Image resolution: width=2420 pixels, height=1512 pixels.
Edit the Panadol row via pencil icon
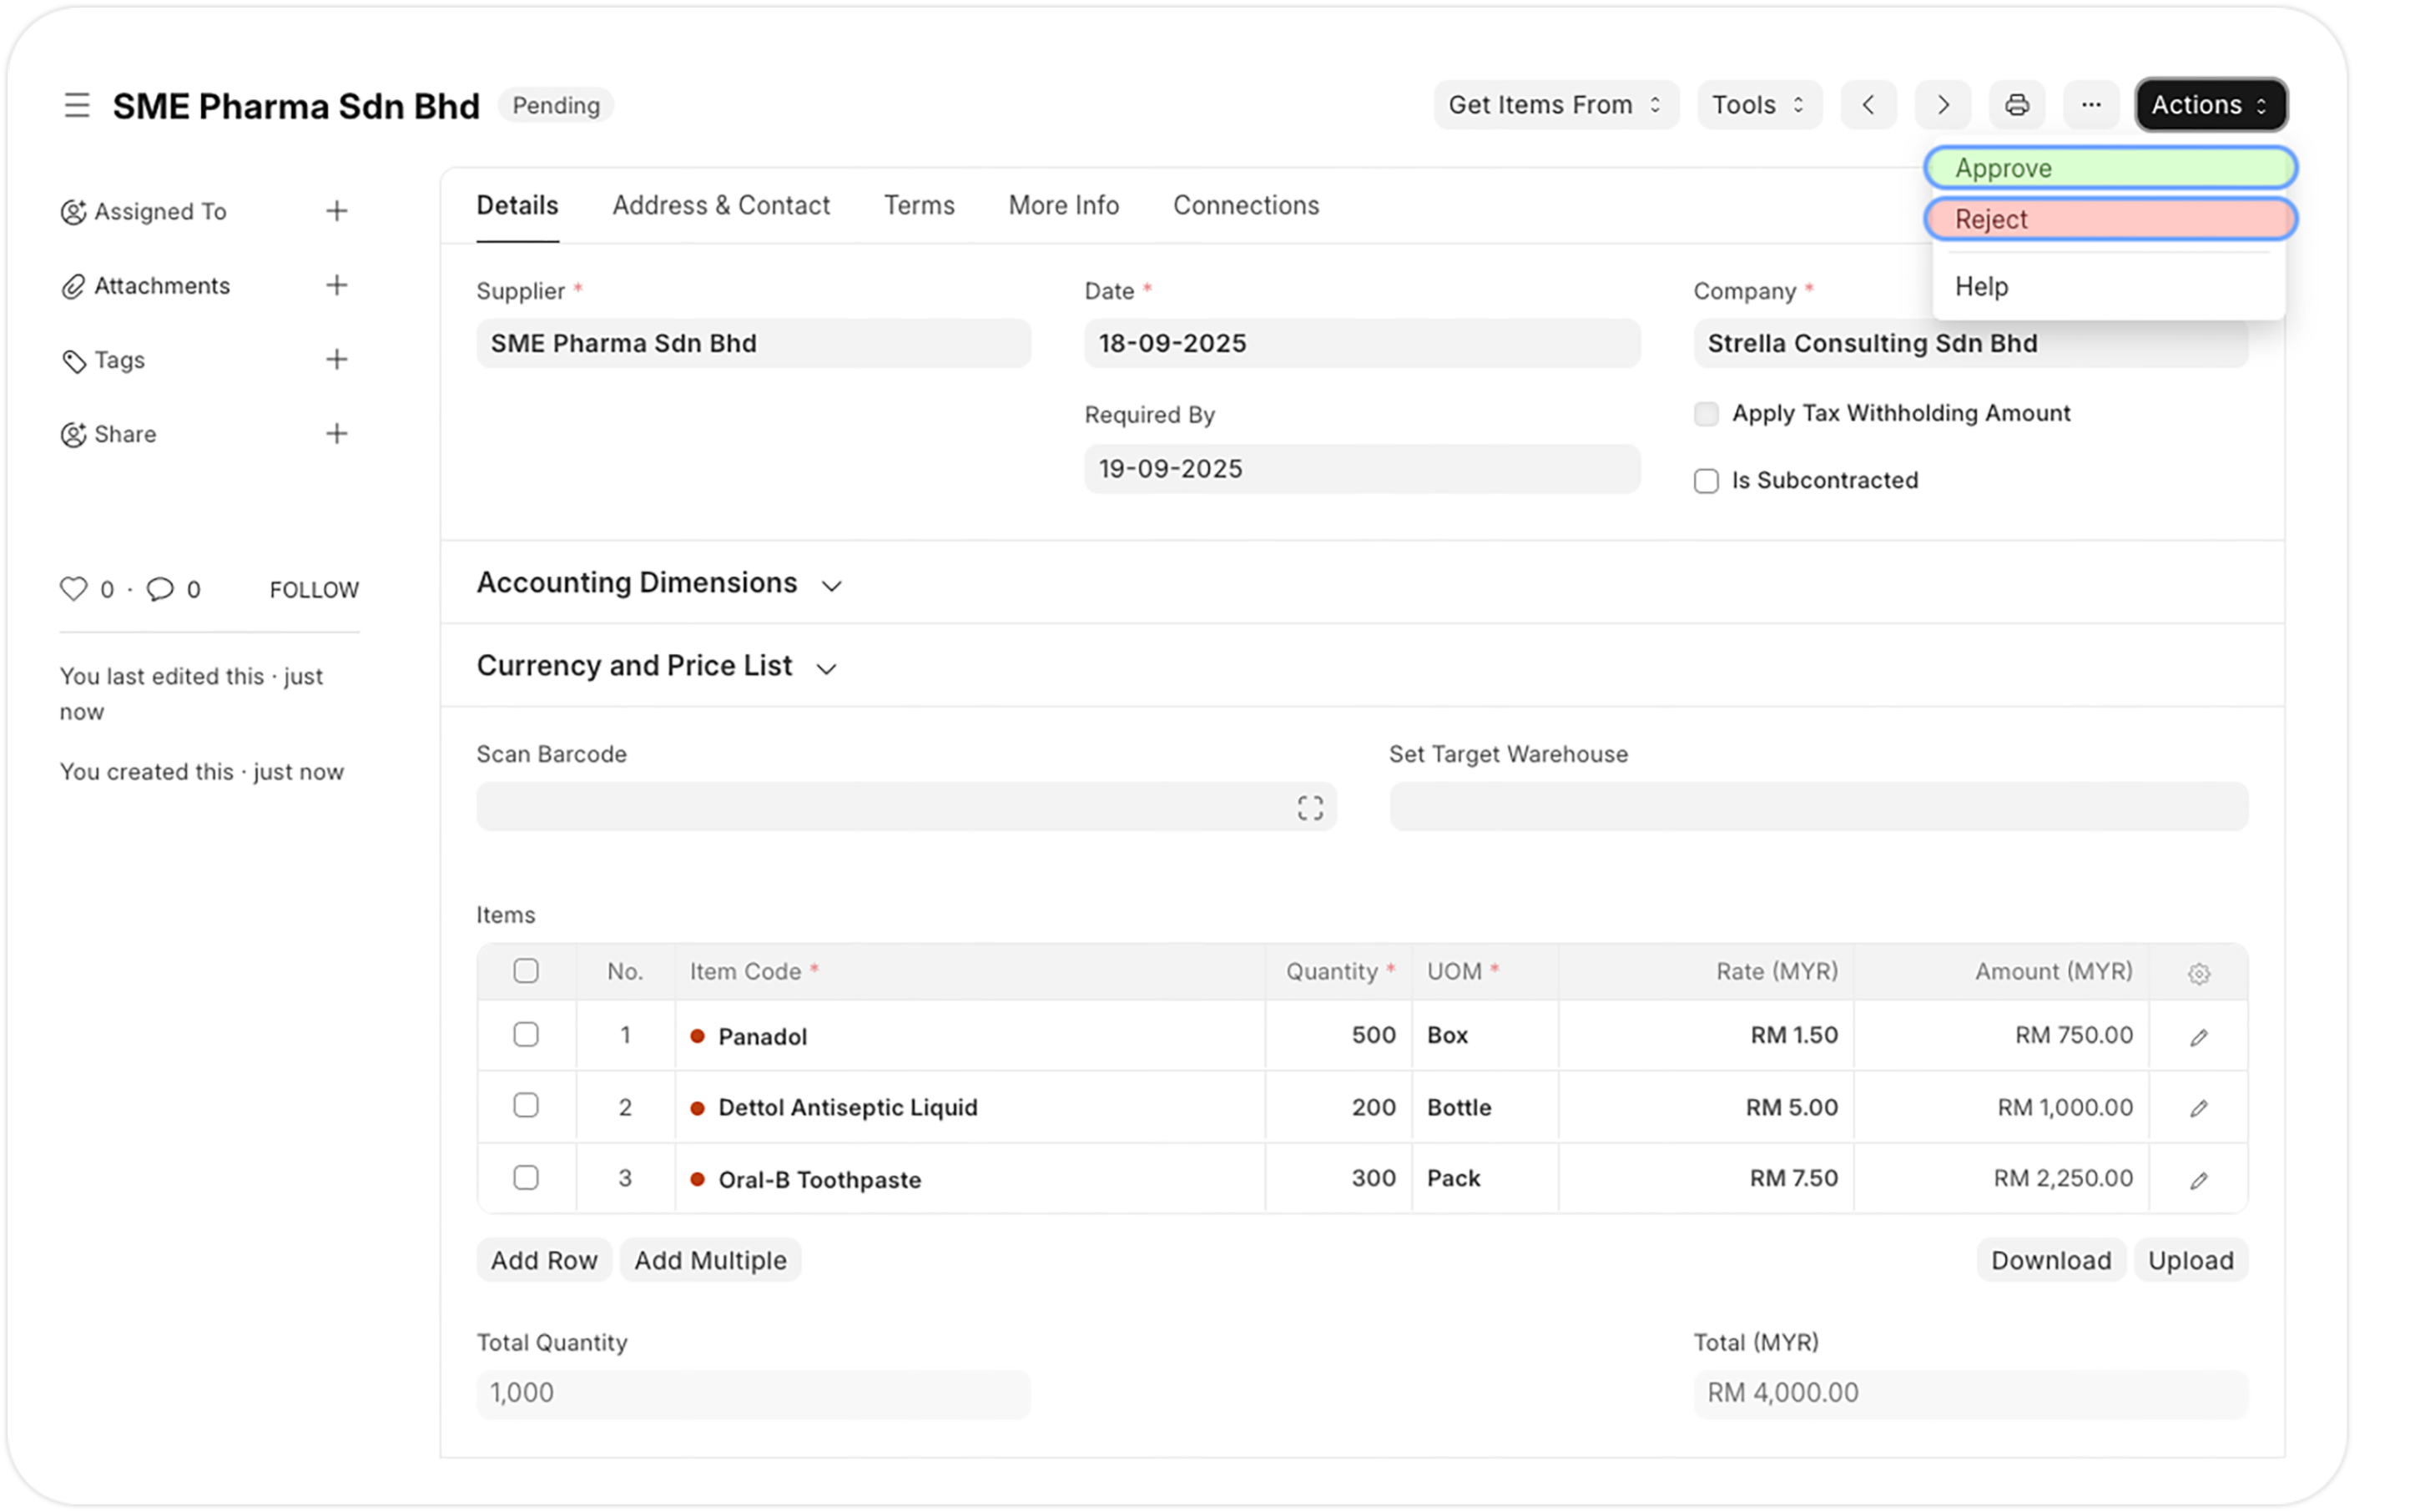pyautogui.click(x=2198, y=1037)
